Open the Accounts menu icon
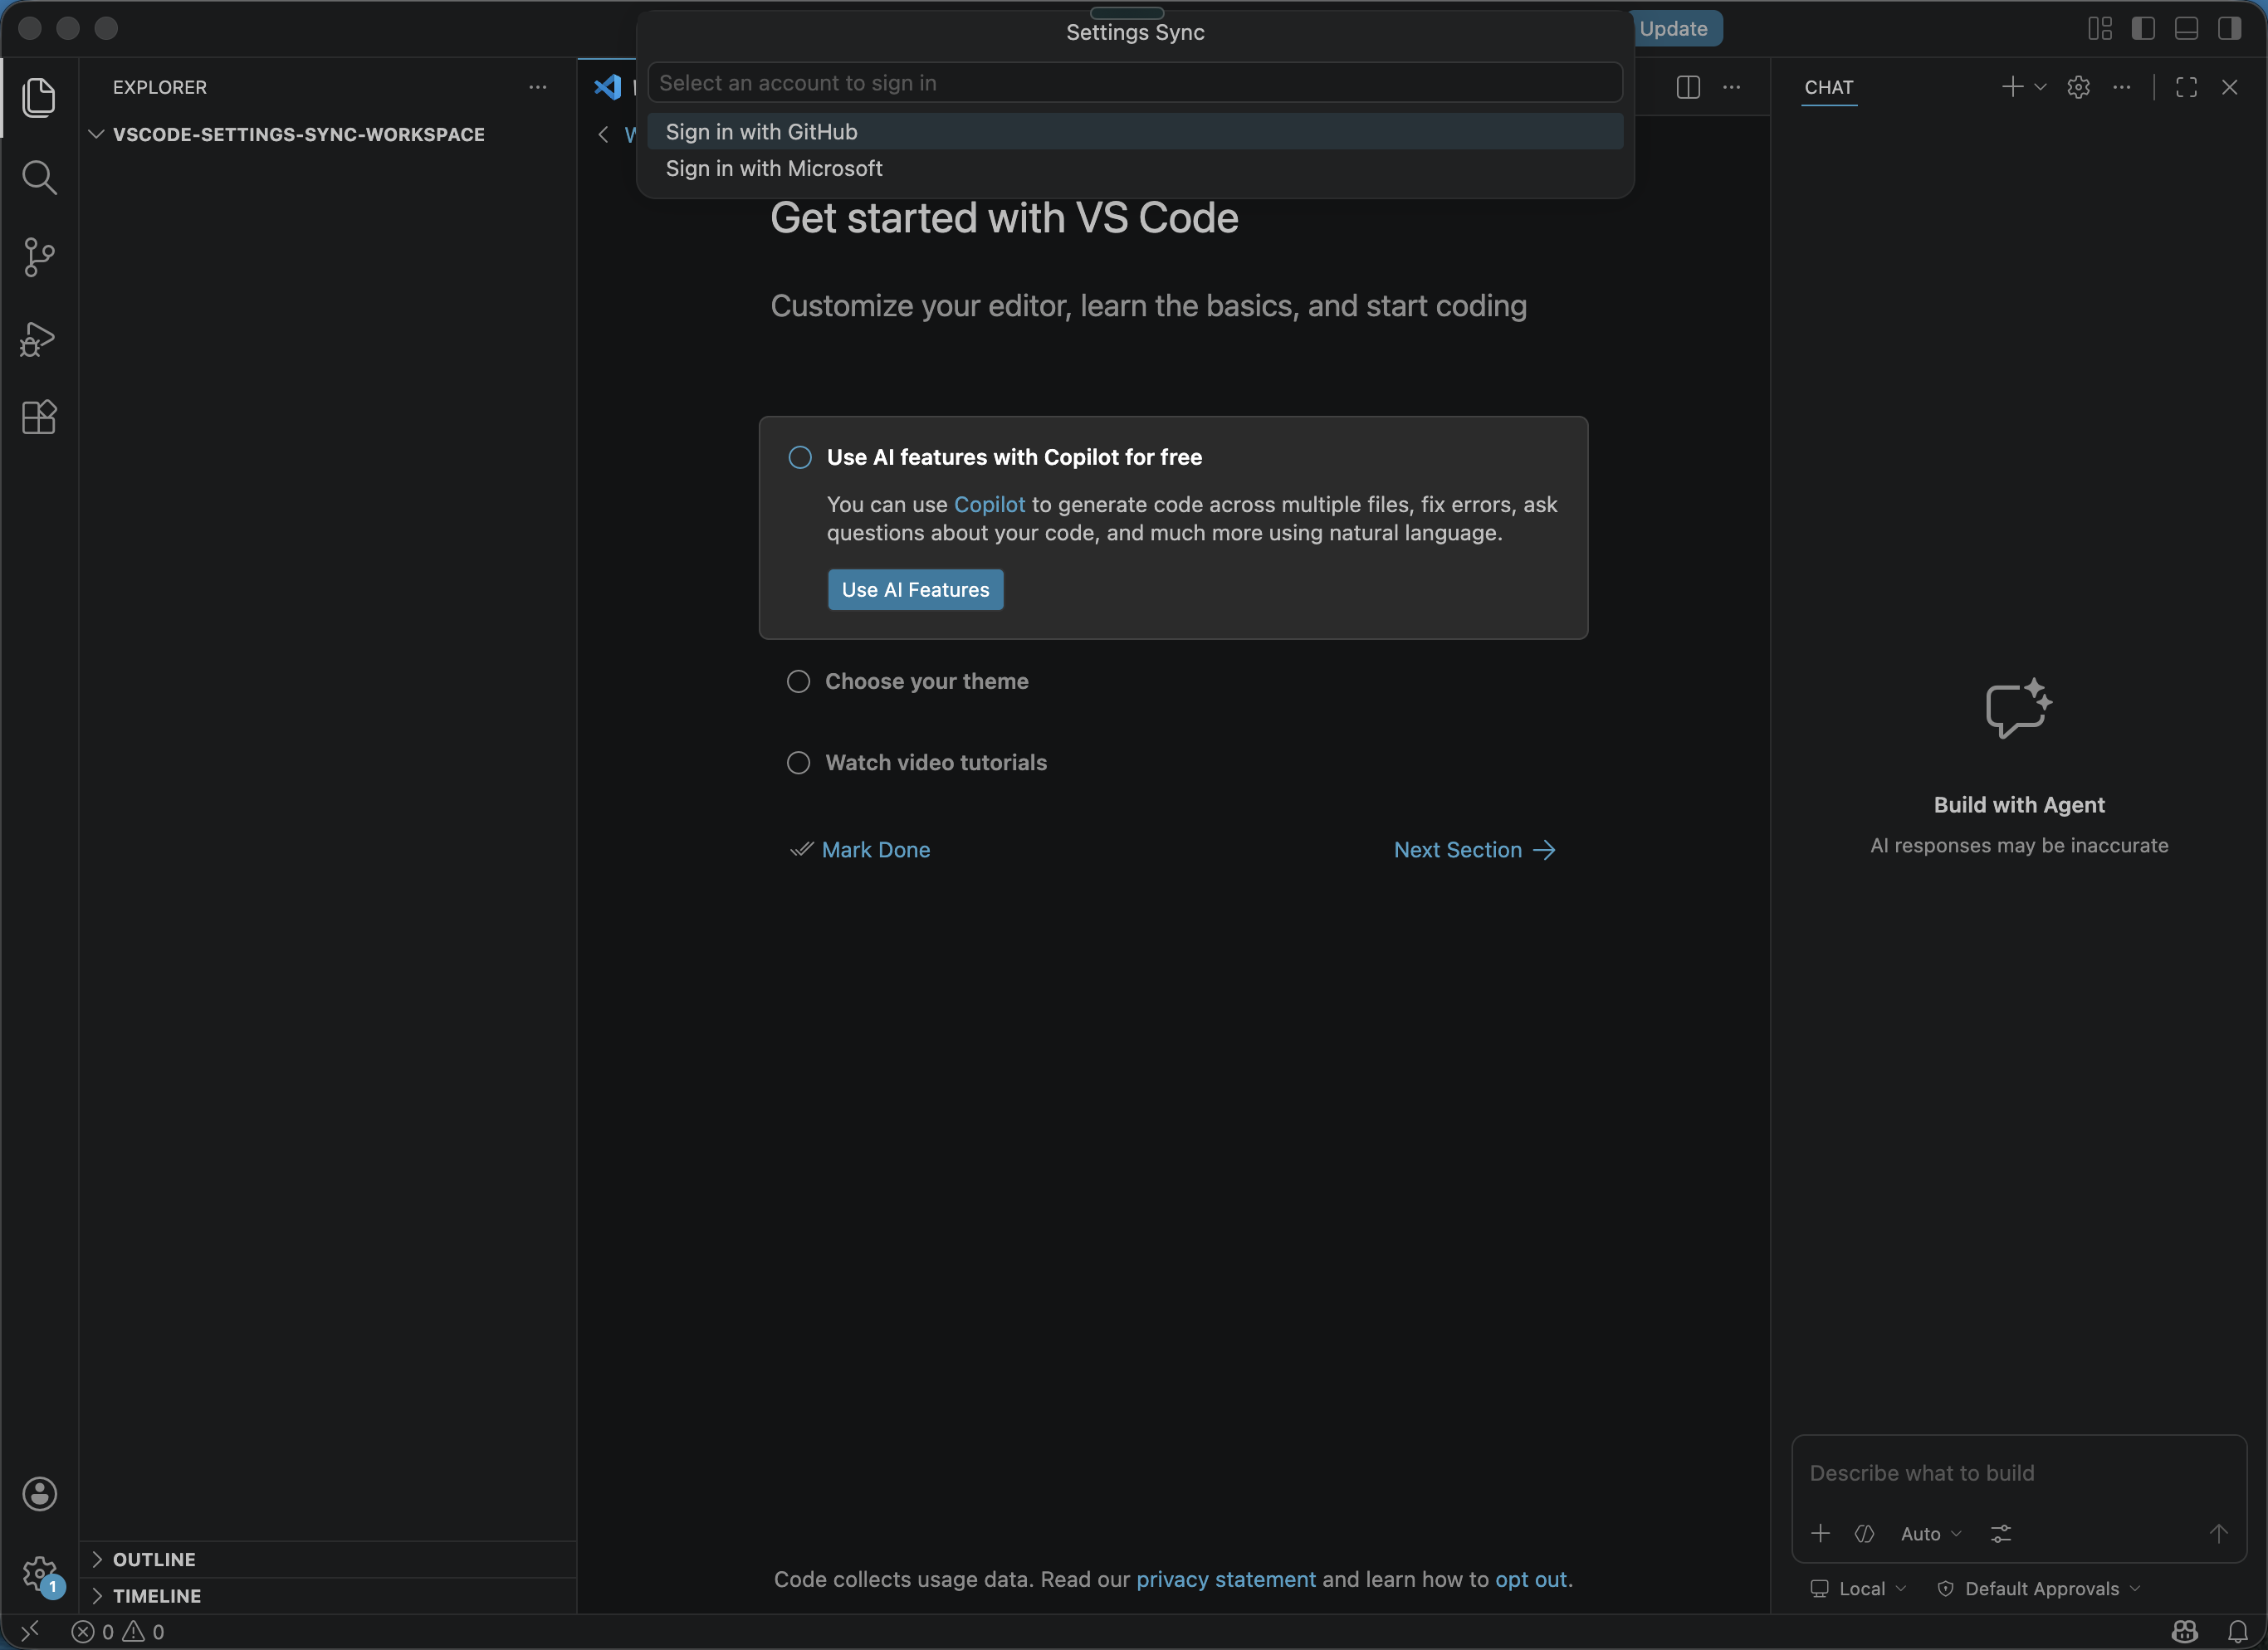This screenshot has height=1650, width=2268. pyautogui.click(x=39, y=1493)
